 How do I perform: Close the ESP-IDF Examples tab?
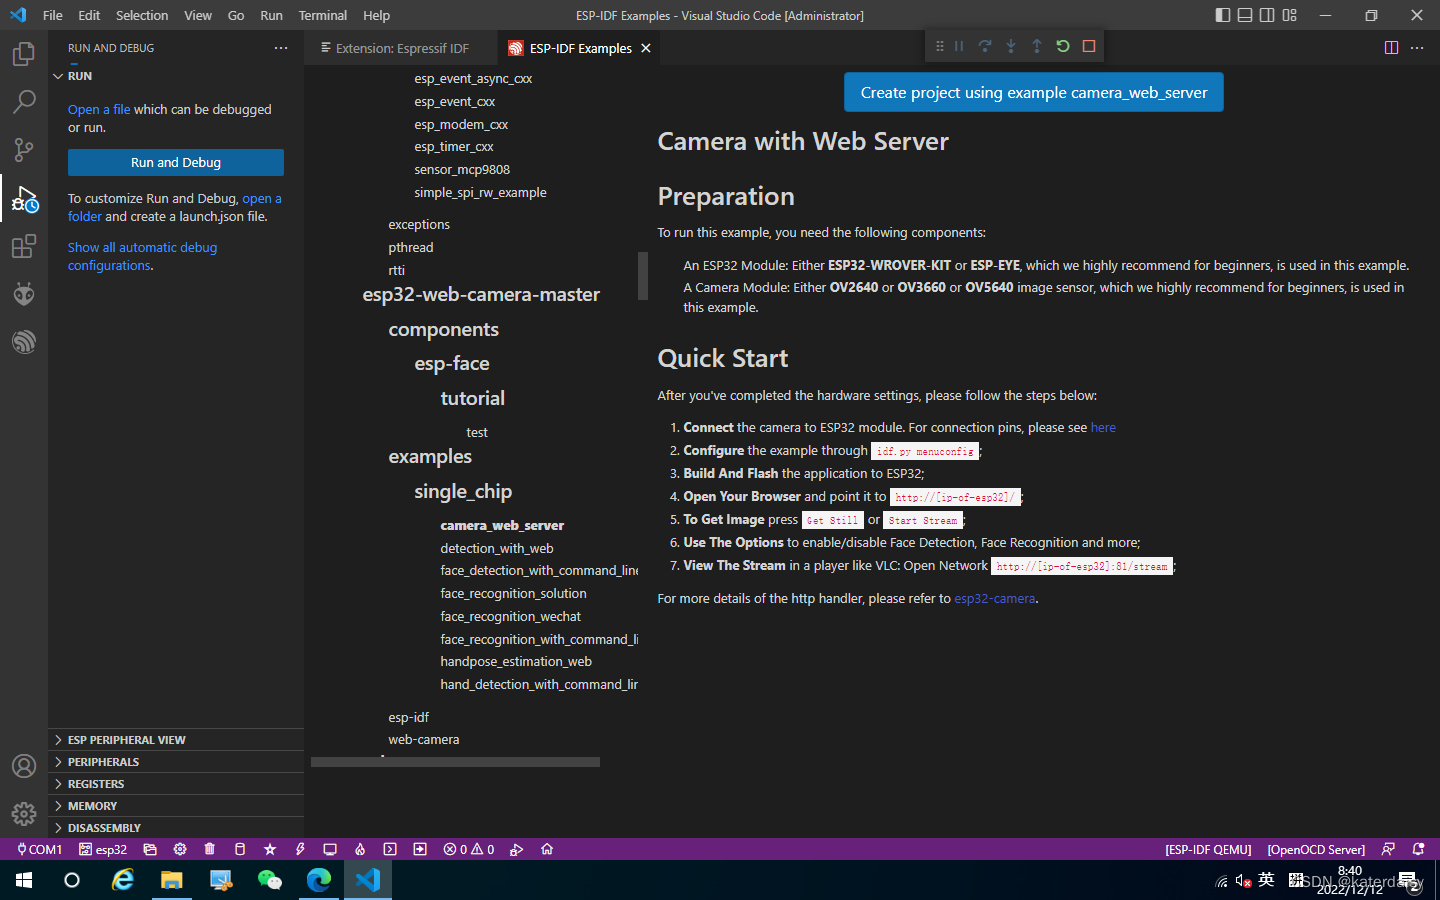646,48
